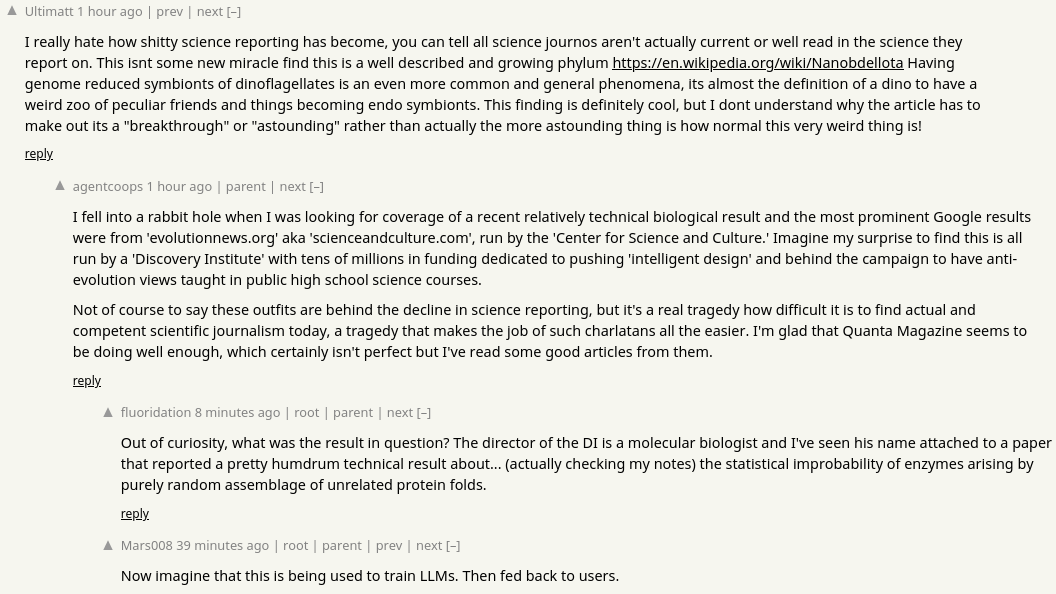Collapse fluoridation's comment with [–]

[424, 413]
